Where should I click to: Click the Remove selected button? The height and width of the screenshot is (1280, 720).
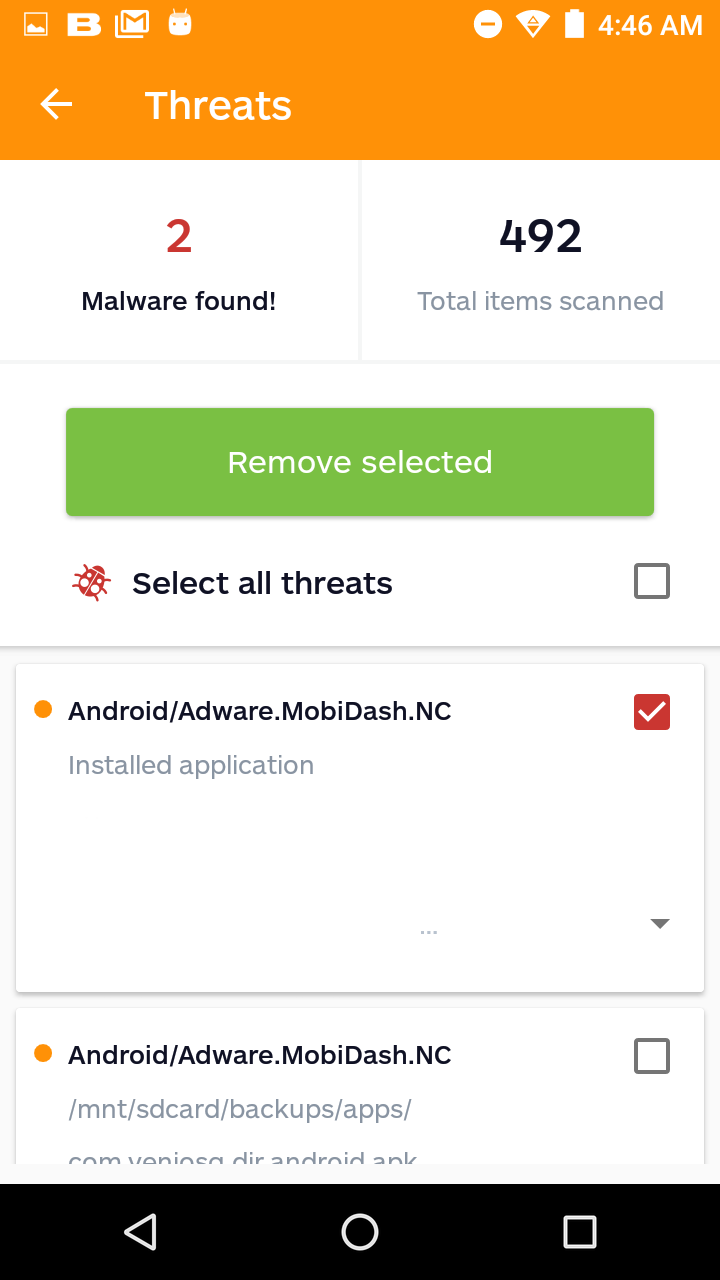pos(360,462)
